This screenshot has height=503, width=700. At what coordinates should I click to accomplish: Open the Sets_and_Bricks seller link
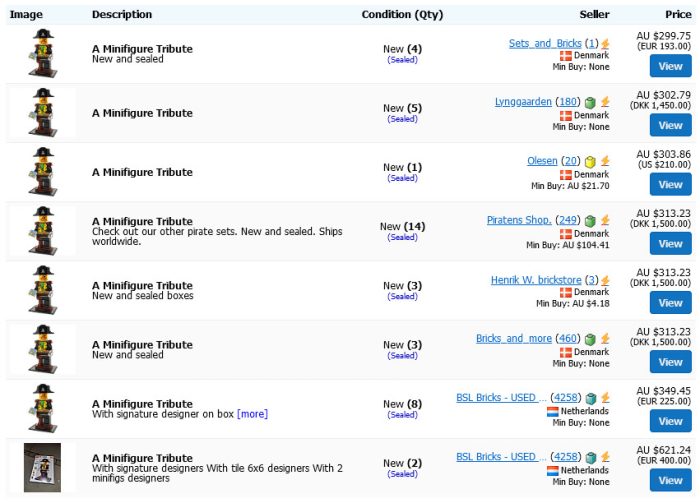pos(545,44)
